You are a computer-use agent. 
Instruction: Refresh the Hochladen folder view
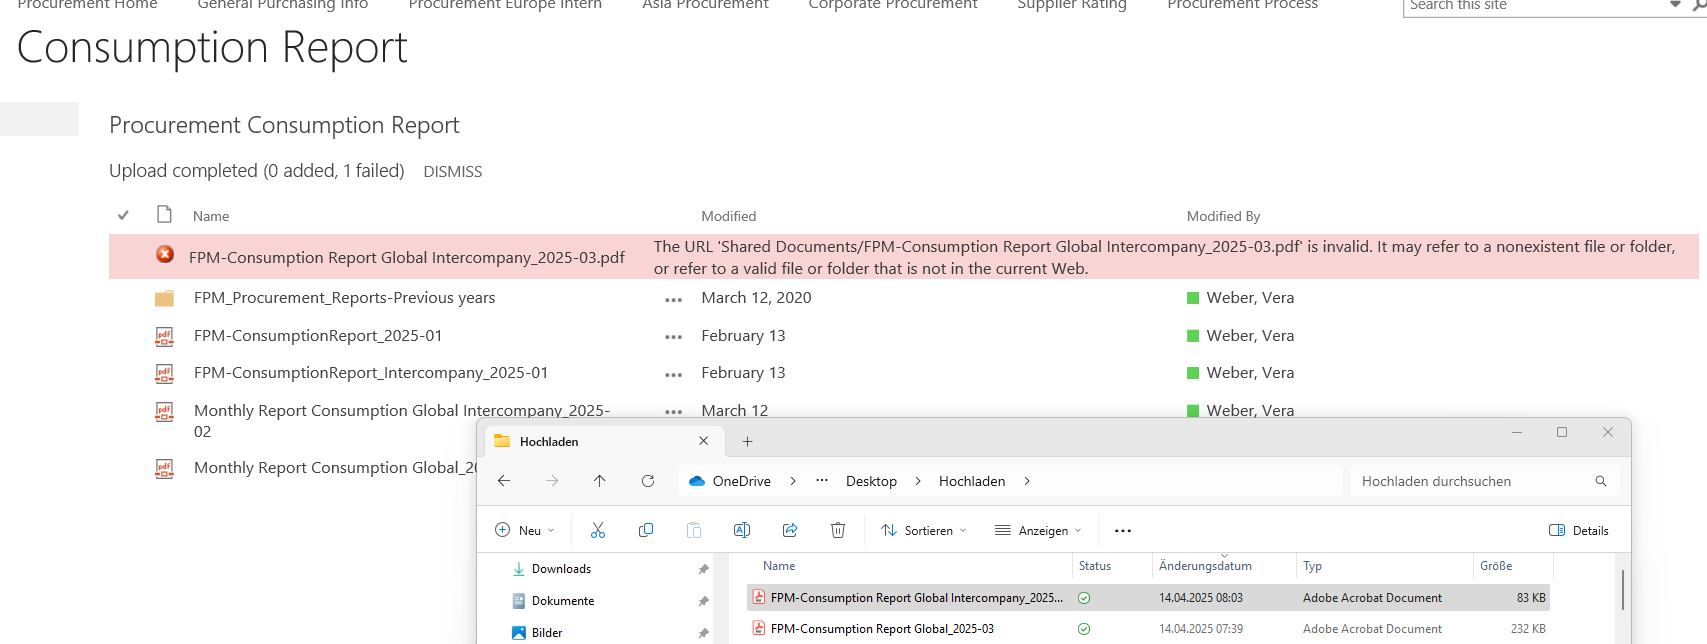pyautogui.click(x=648, y=481)
